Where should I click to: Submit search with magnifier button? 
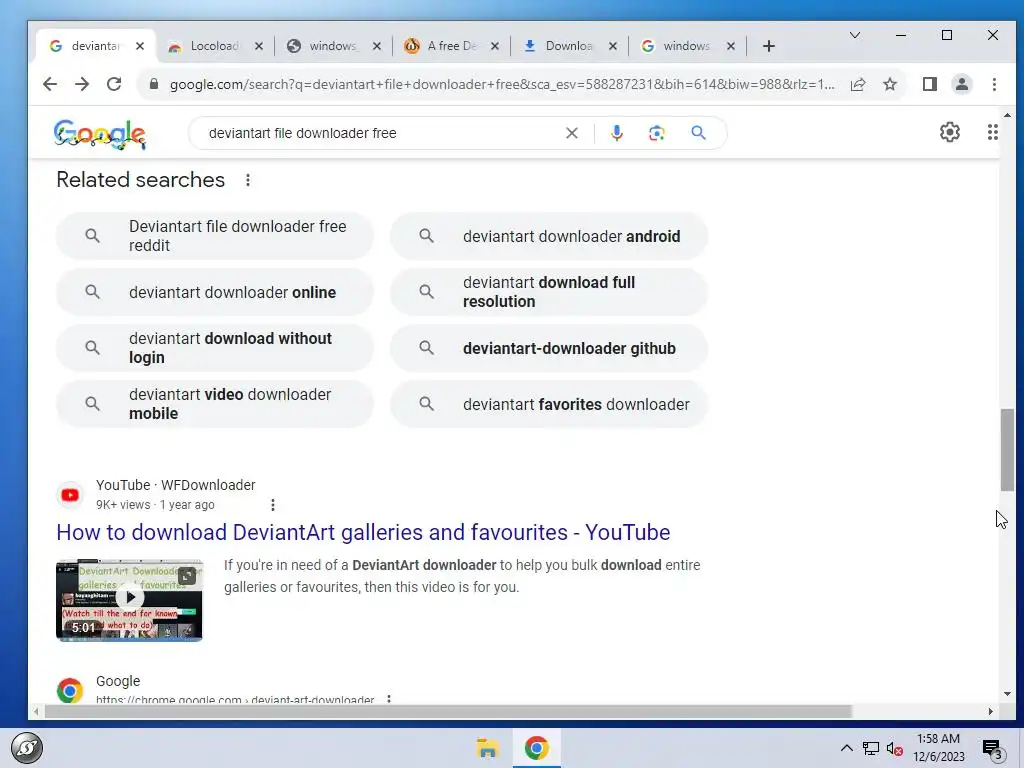tap(698, 133)
